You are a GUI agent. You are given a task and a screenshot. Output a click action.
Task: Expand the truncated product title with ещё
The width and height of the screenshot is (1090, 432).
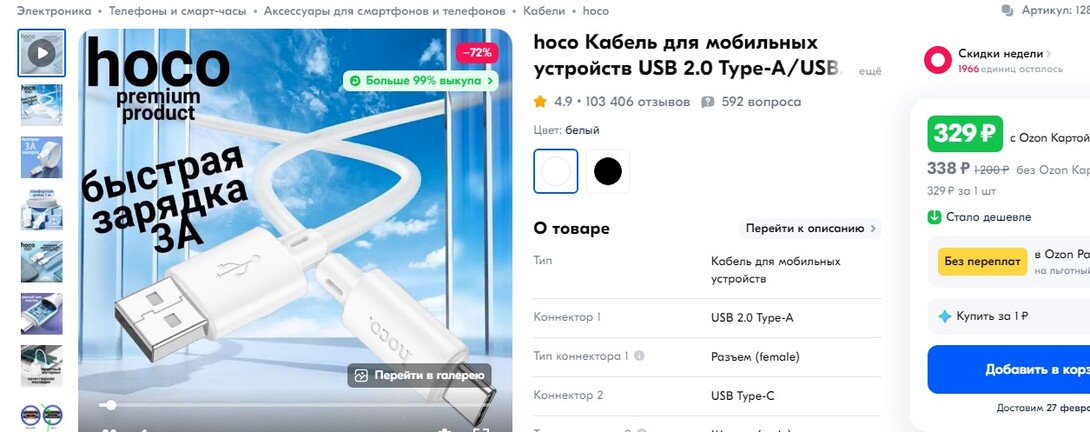pyautogui.click(x=870, y=71)
